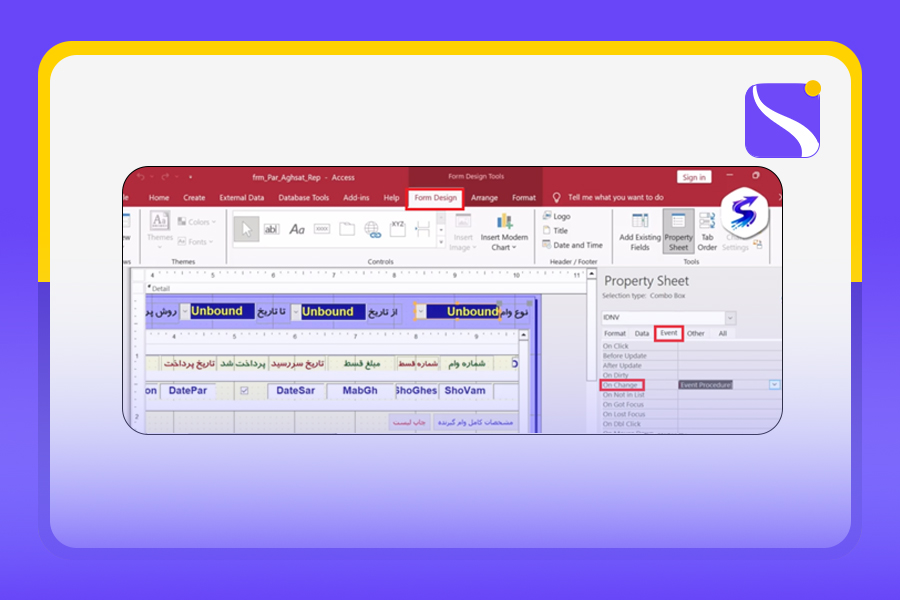Switch to the Home ribbon tab
Image resolution: width=900 pixels, height=600 pixels.
coord(159,198)
